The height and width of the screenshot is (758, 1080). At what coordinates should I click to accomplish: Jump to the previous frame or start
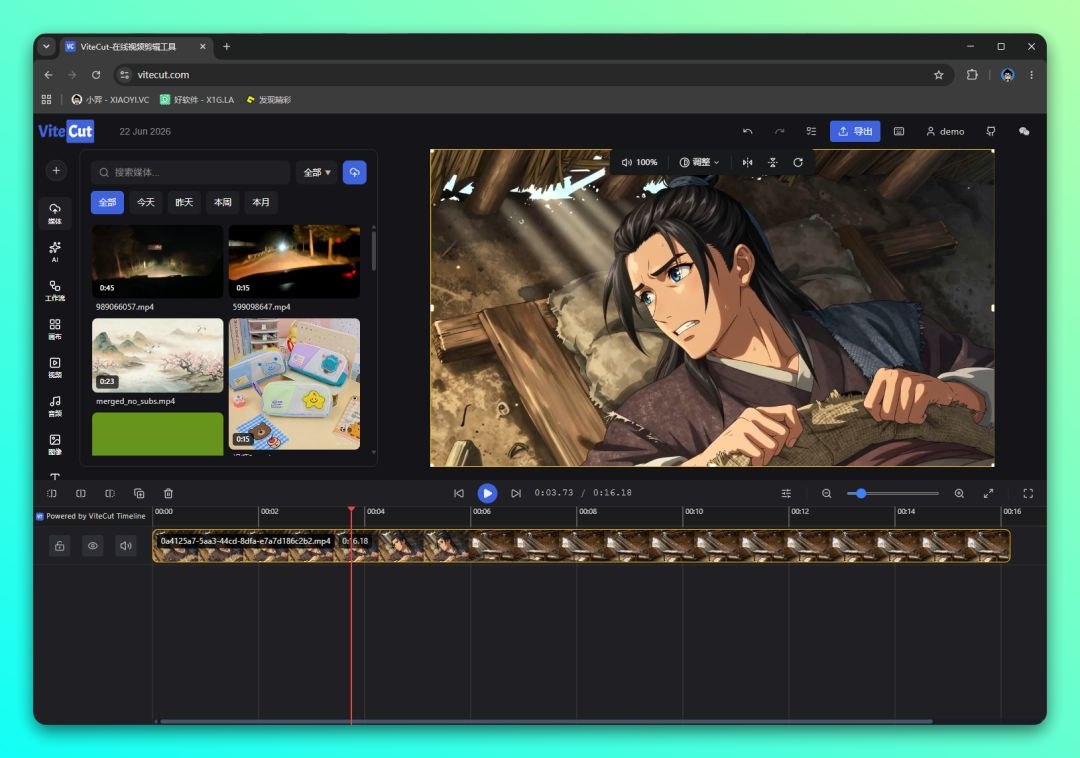(459, 494)
